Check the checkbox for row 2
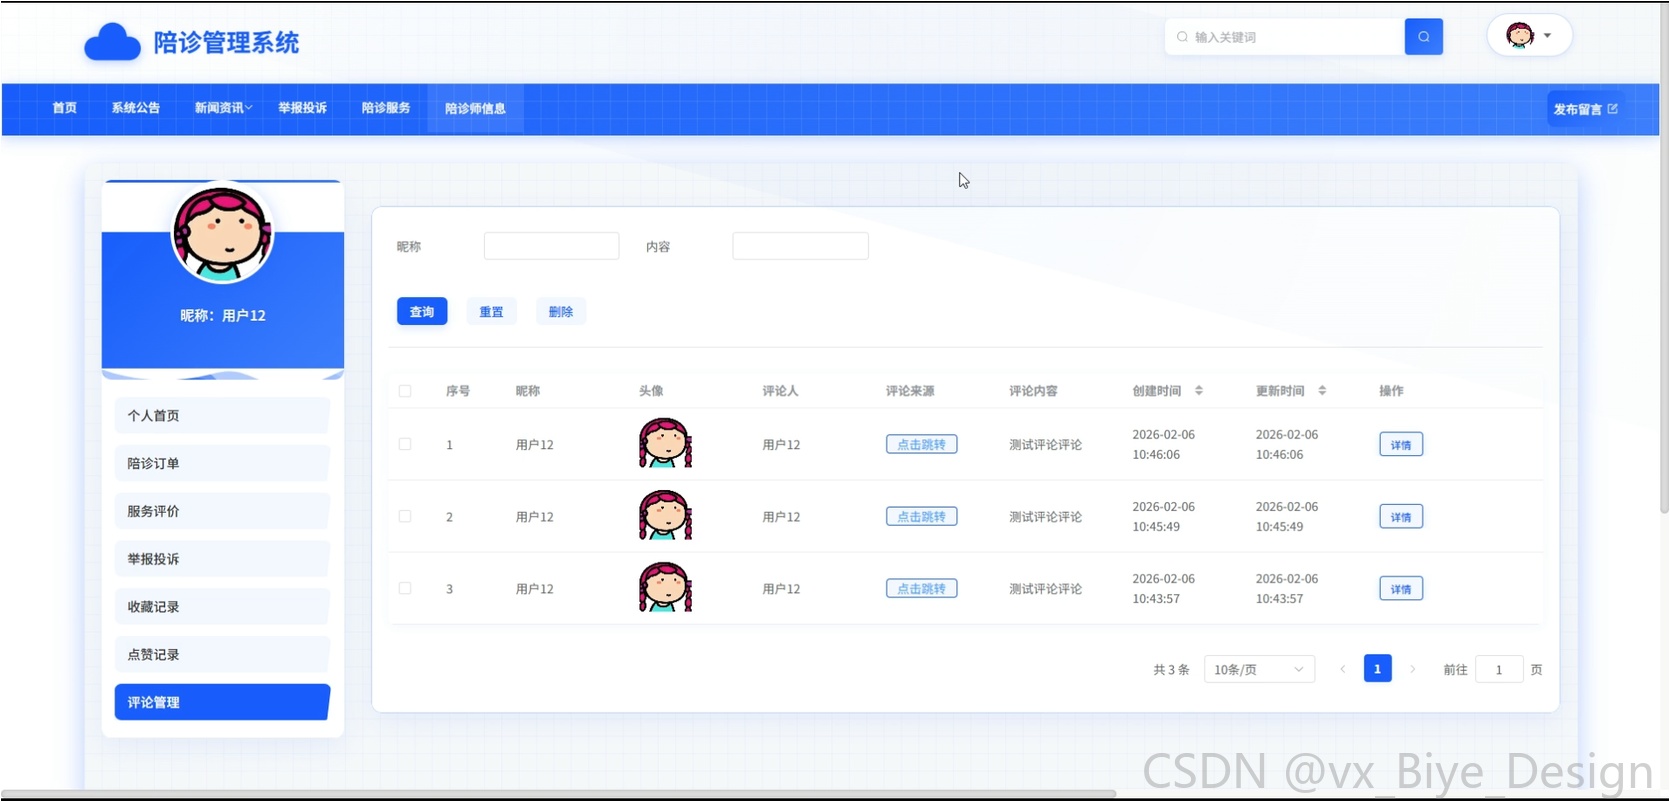The height and width of the screenshot is (802, 1670). pos(405,516)
